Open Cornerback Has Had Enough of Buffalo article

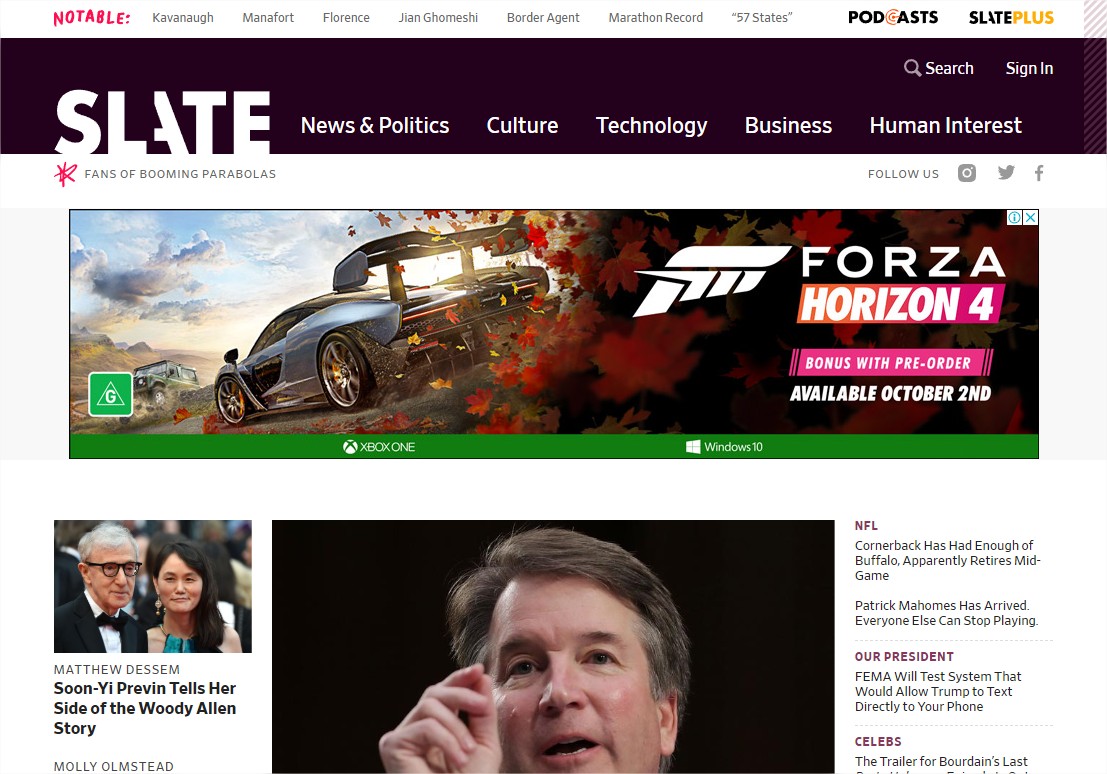947,560
